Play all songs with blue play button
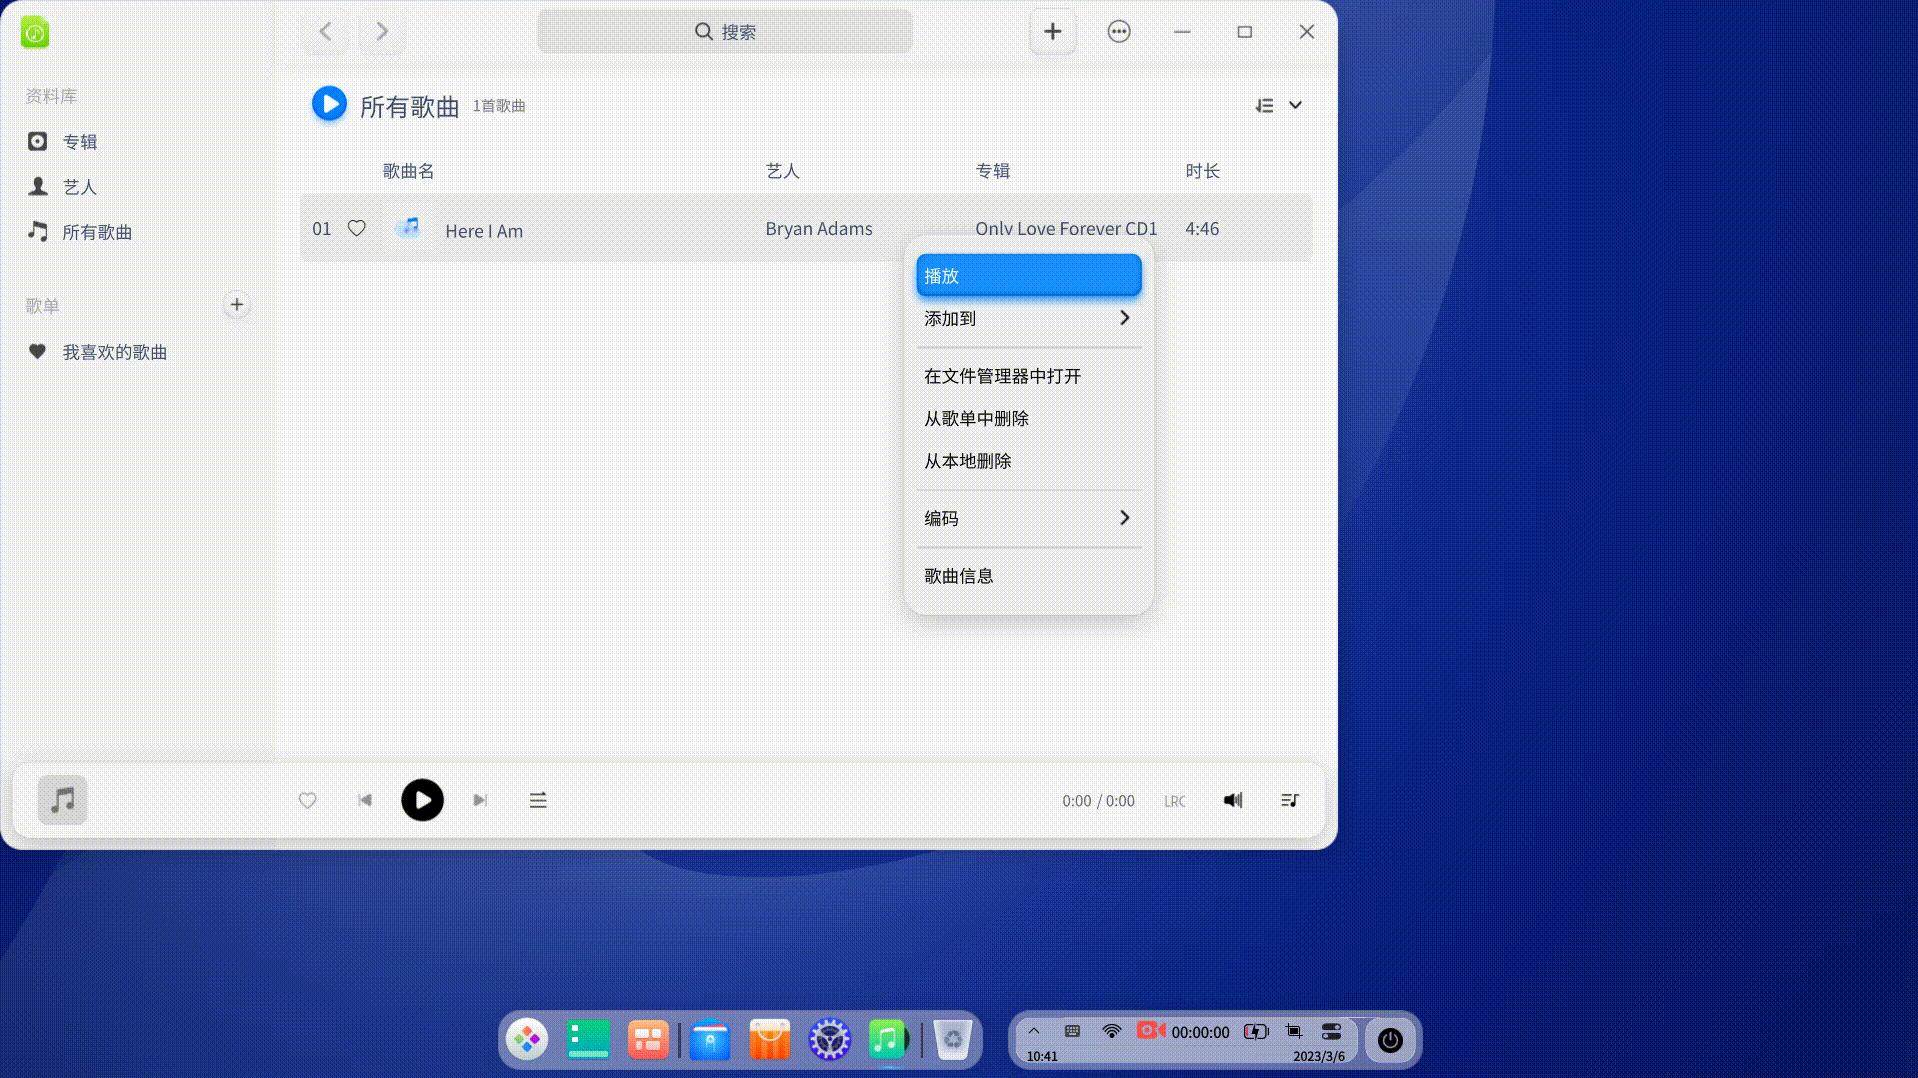 [329, 104]
